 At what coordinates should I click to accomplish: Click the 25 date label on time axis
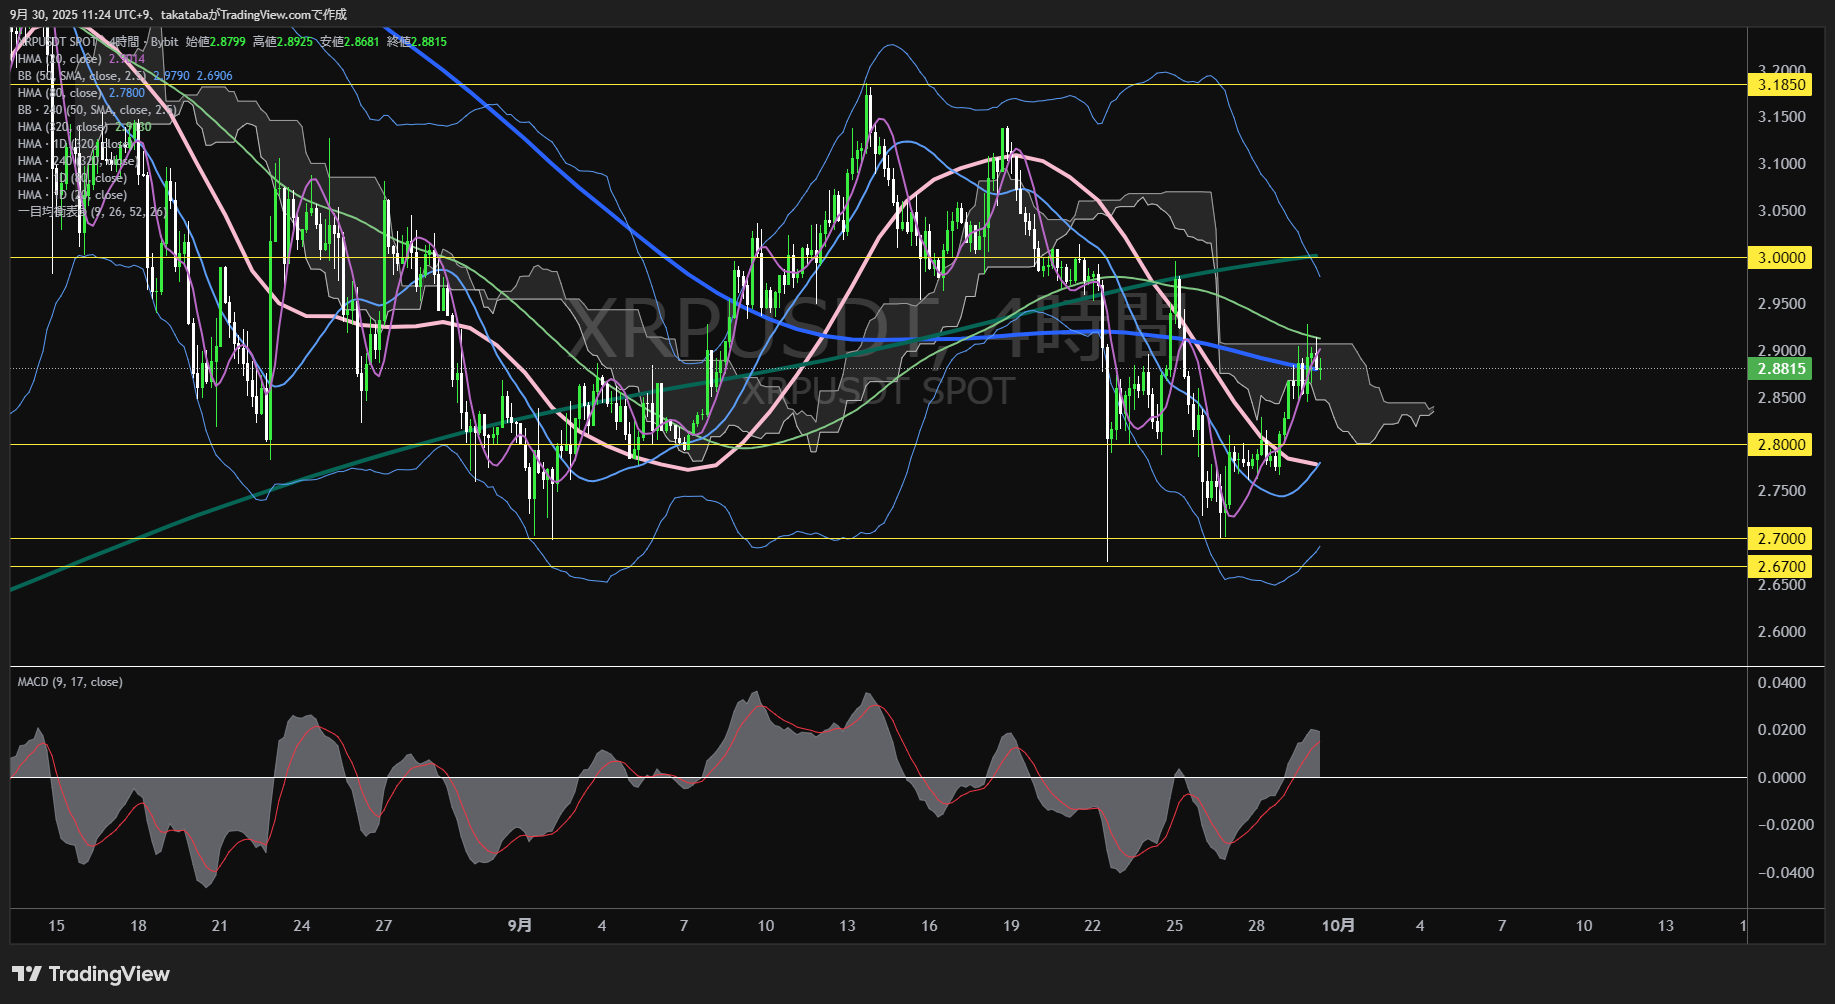(1175, 926)
